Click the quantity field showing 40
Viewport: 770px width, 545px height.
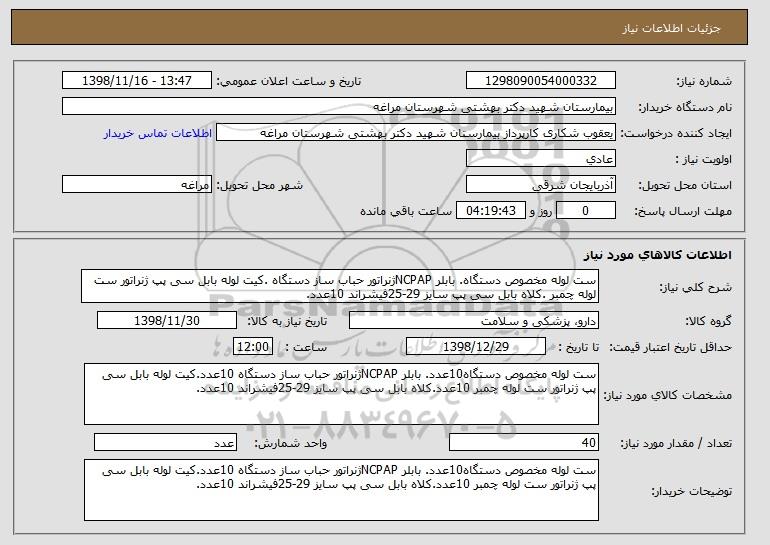tap(524, 442)
